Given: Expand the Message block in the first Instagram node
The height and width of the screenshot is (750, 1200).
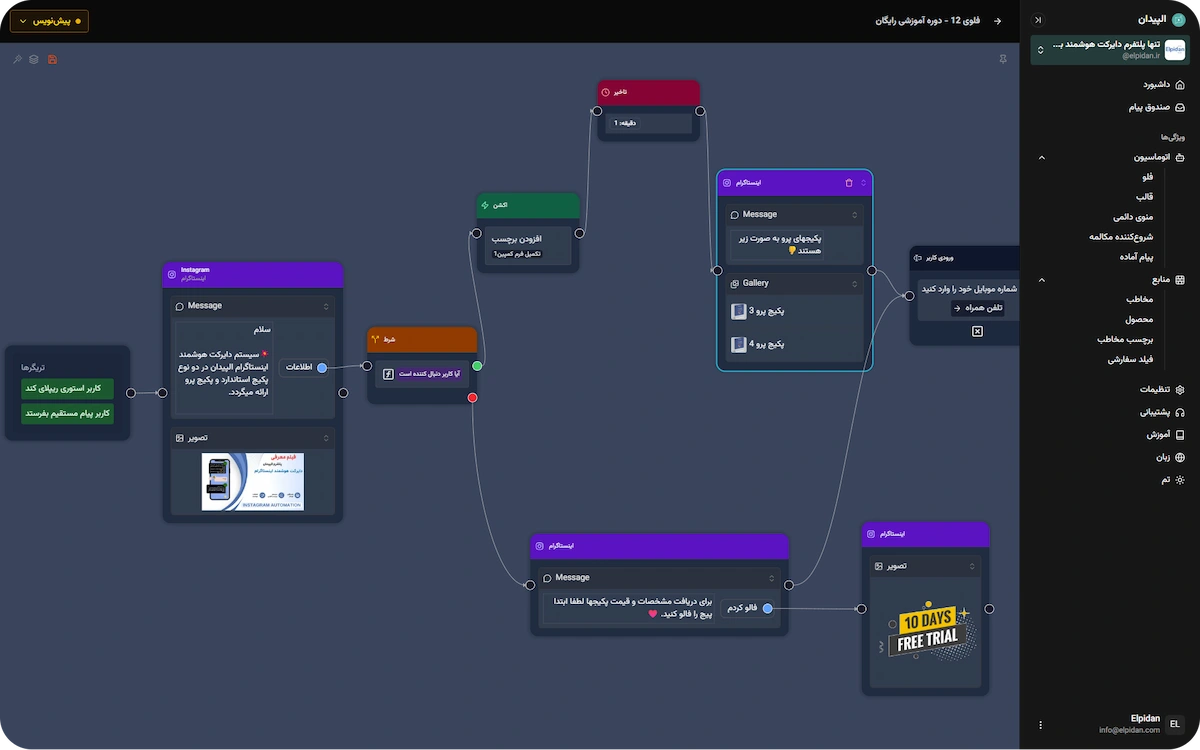Looking at the screenshot, I should tap(326, 306).
